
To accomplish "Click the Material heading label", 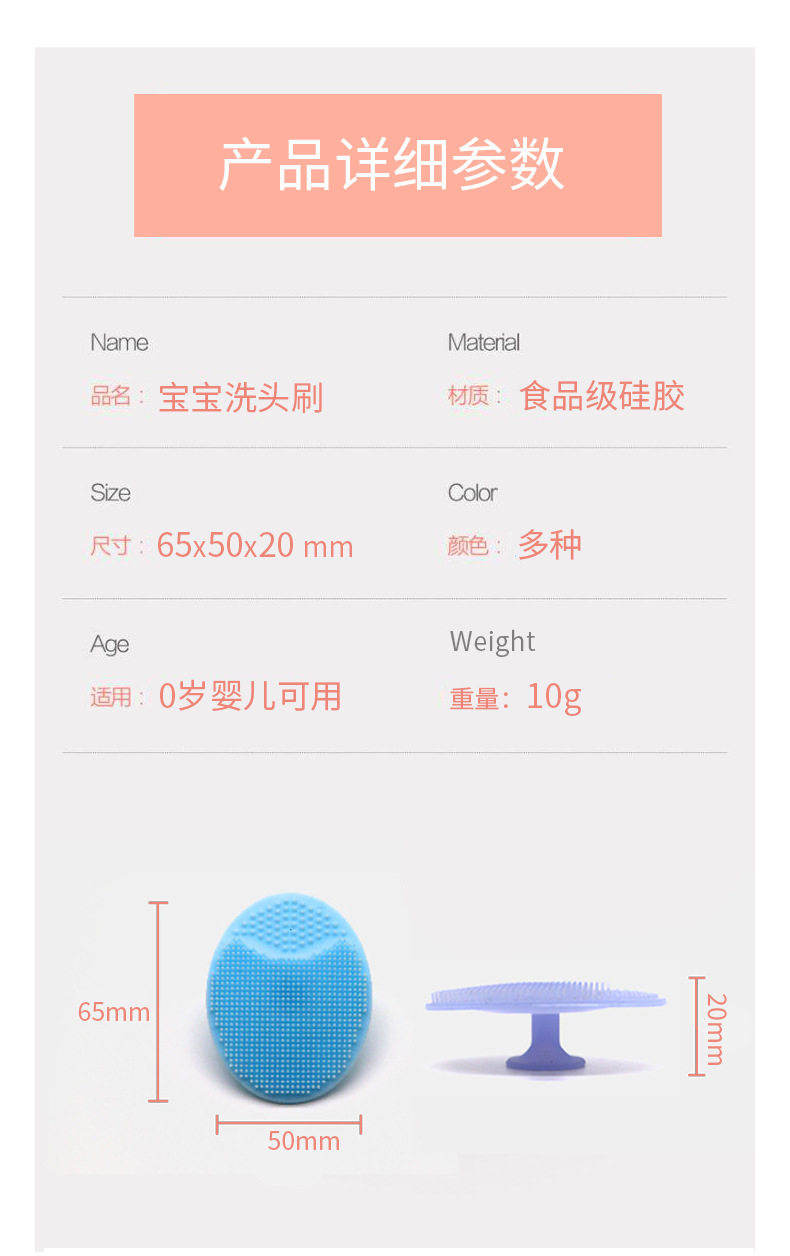I will point(484,343).
